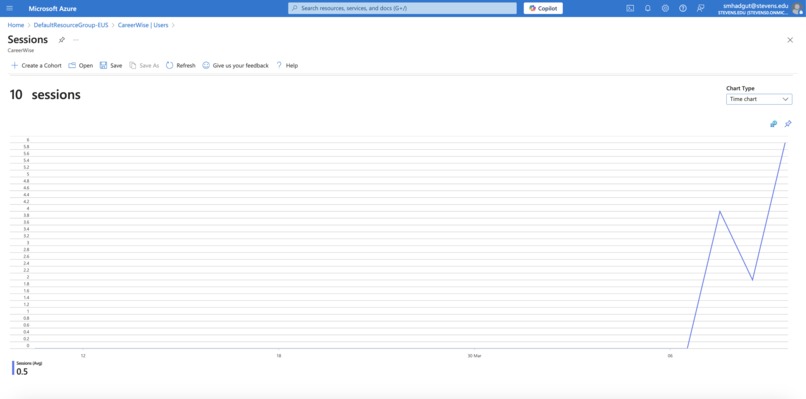Click the Copilot button
The image size is (806, 399).
(x=543, y=8)
